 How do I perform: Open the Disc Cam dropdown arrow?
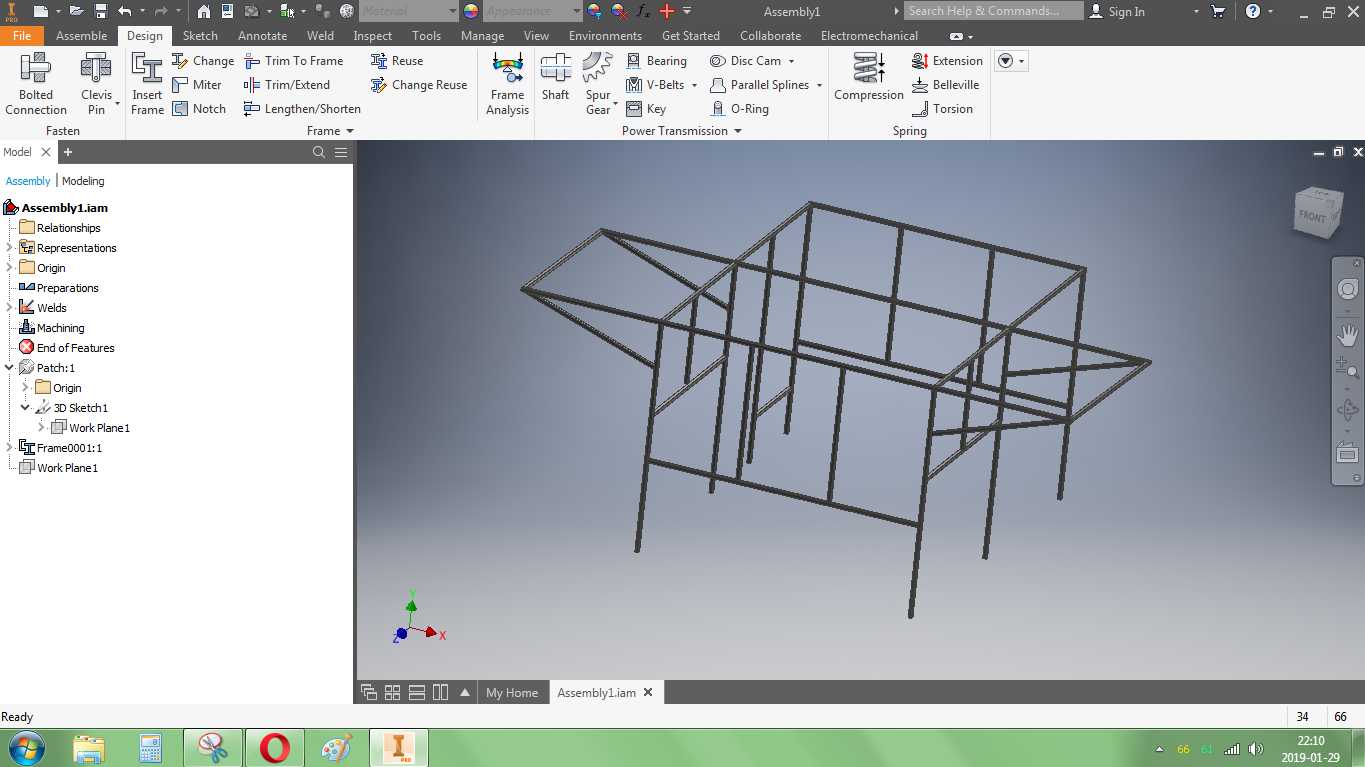[x=791, y=61]
